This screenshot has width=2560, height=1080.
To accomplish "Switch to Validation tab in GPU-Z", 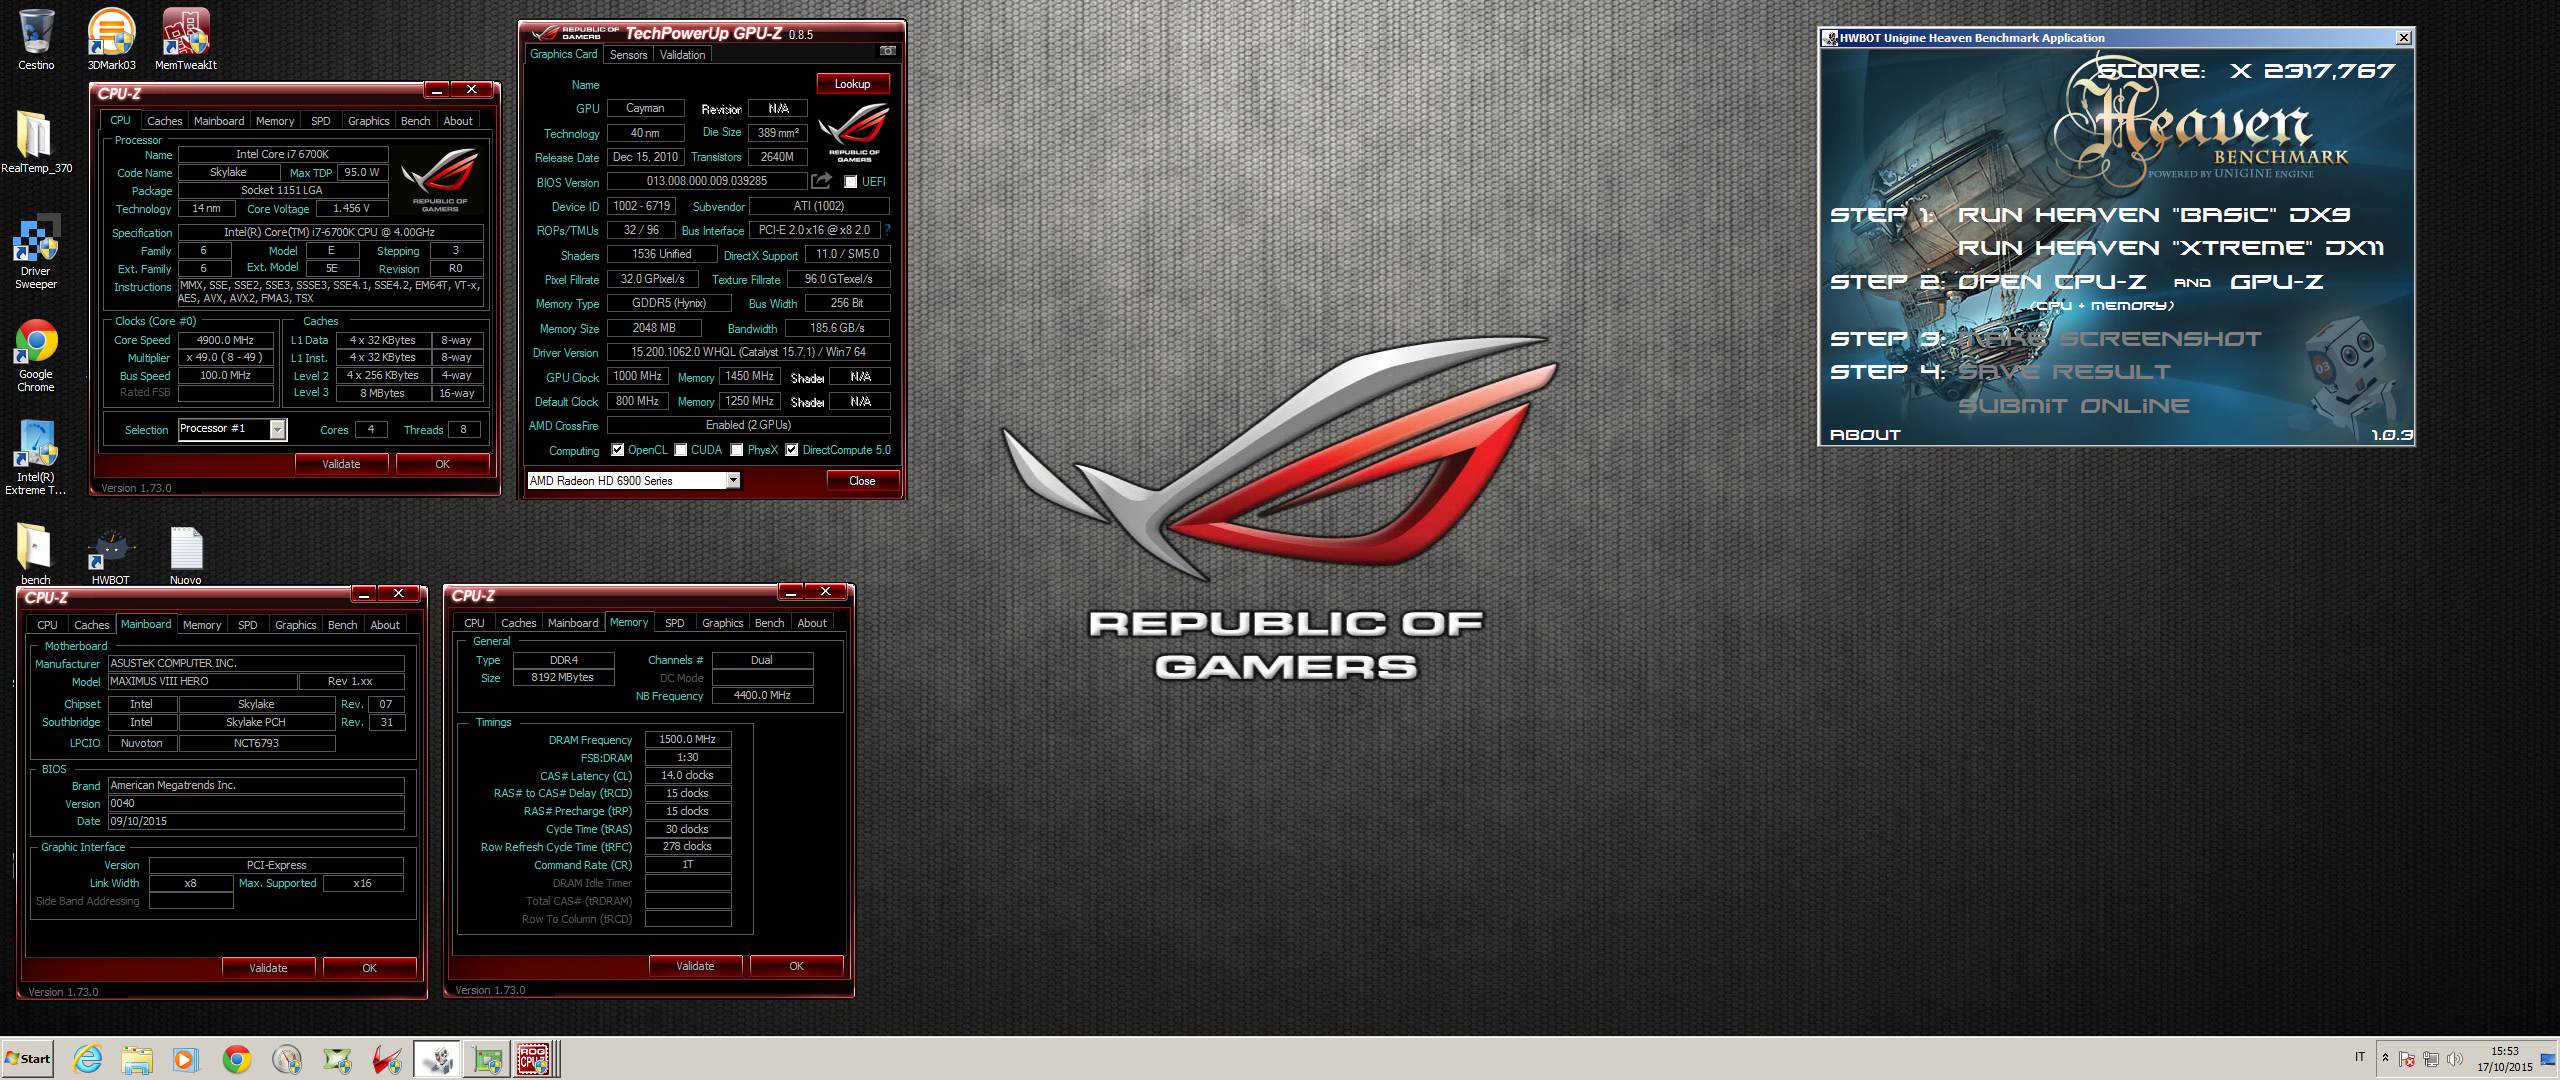I will point(682,55).
